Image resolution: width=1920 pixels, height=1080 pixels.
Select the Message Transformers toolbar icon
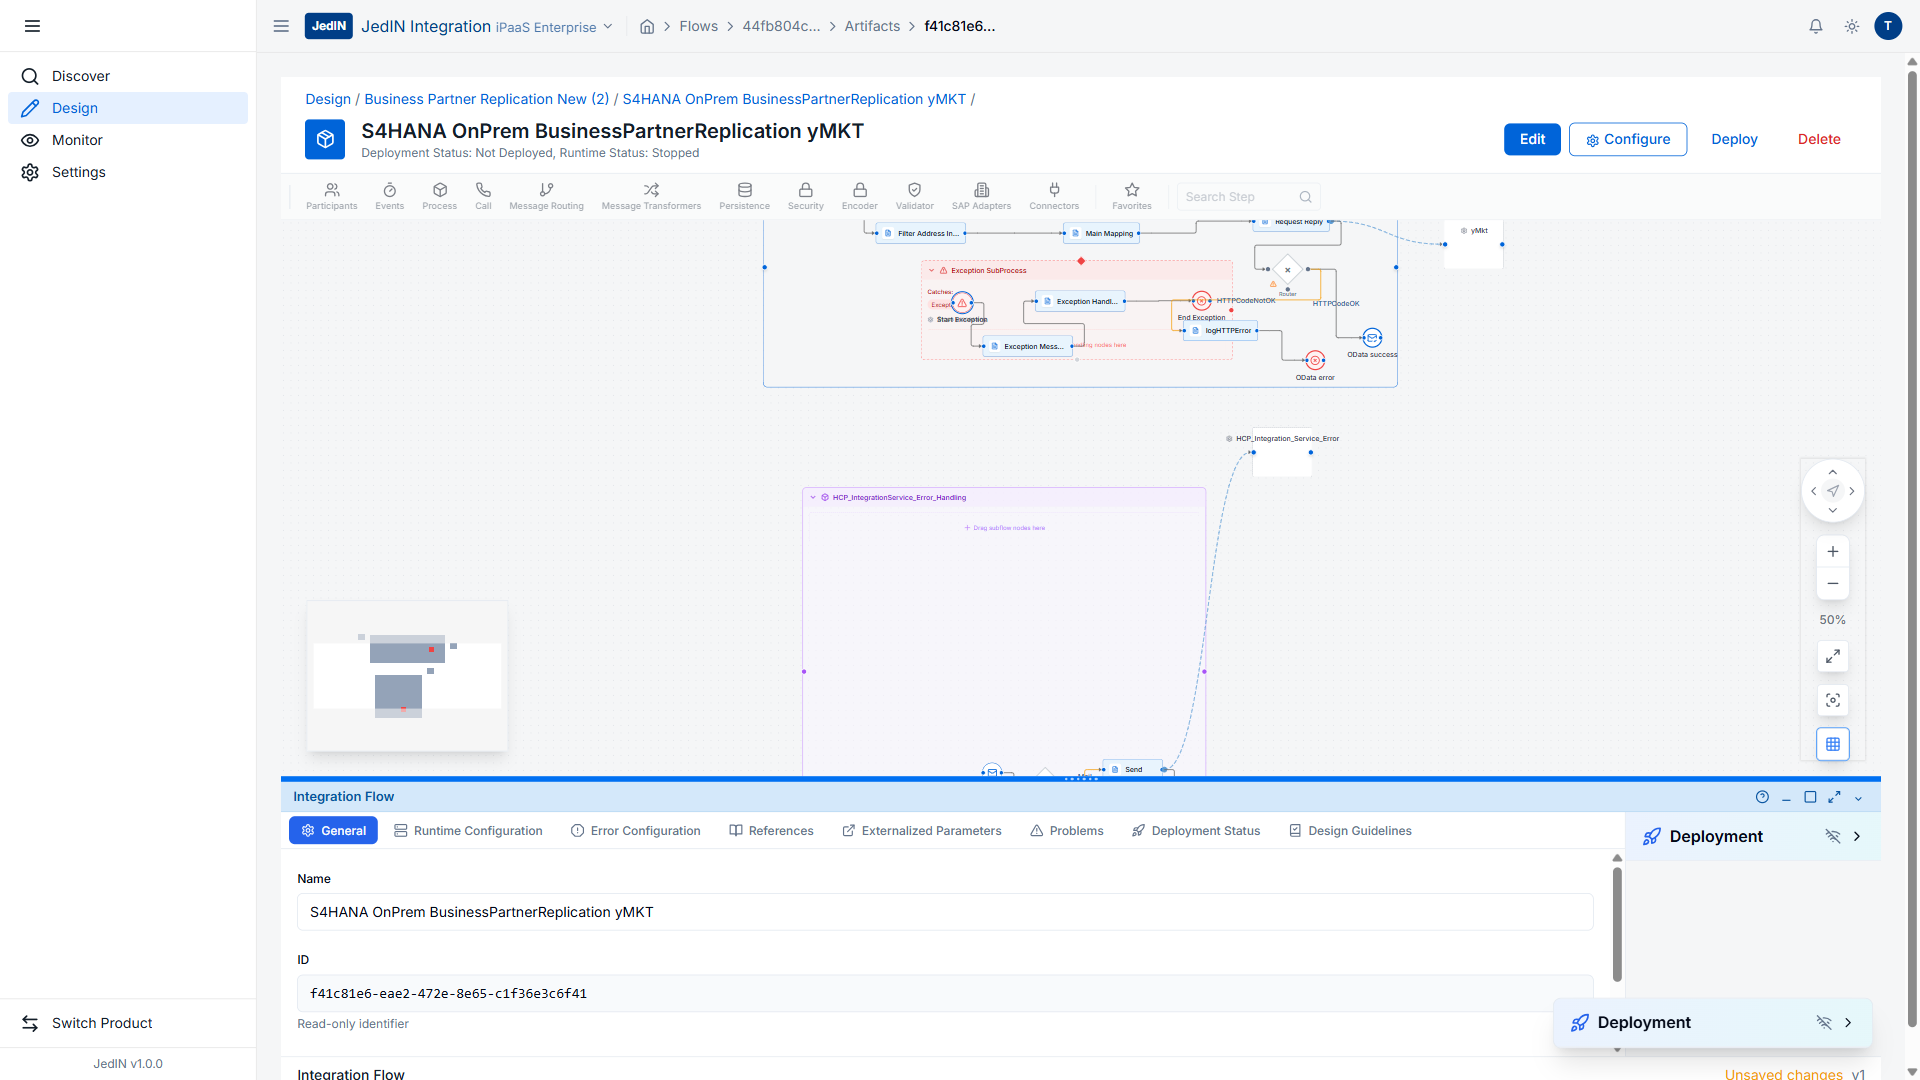[x=651, y=195]
